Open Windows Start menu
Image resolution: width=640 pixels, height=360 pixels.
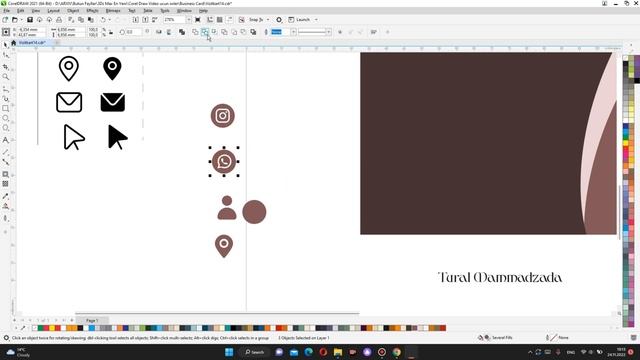tap(229, 352)
